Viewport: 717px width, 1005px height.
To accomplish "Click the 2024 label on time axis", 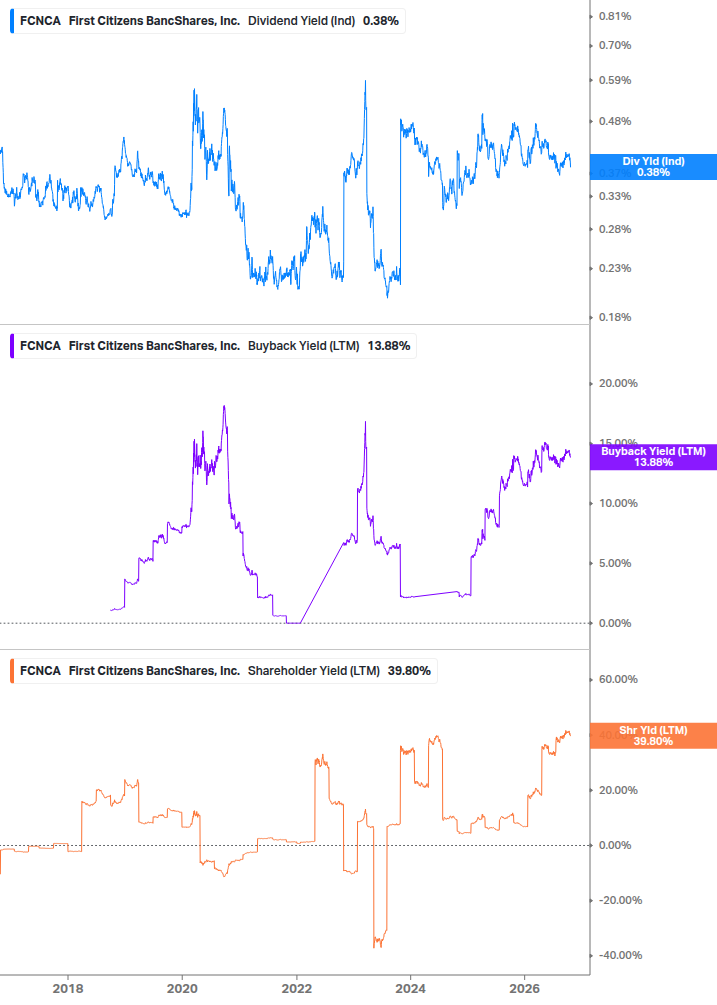I will tap(411, 988).
